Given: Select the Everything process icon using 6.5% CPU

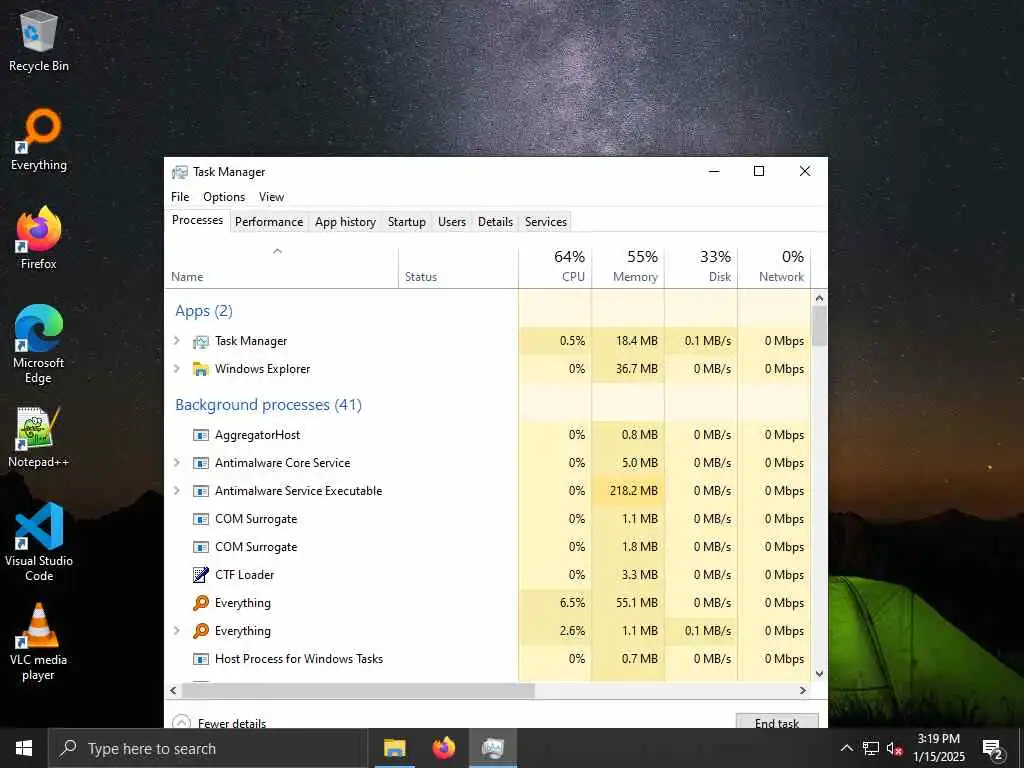Looking at the screenshot, I should pyautogui.click(x=200, y=603).
